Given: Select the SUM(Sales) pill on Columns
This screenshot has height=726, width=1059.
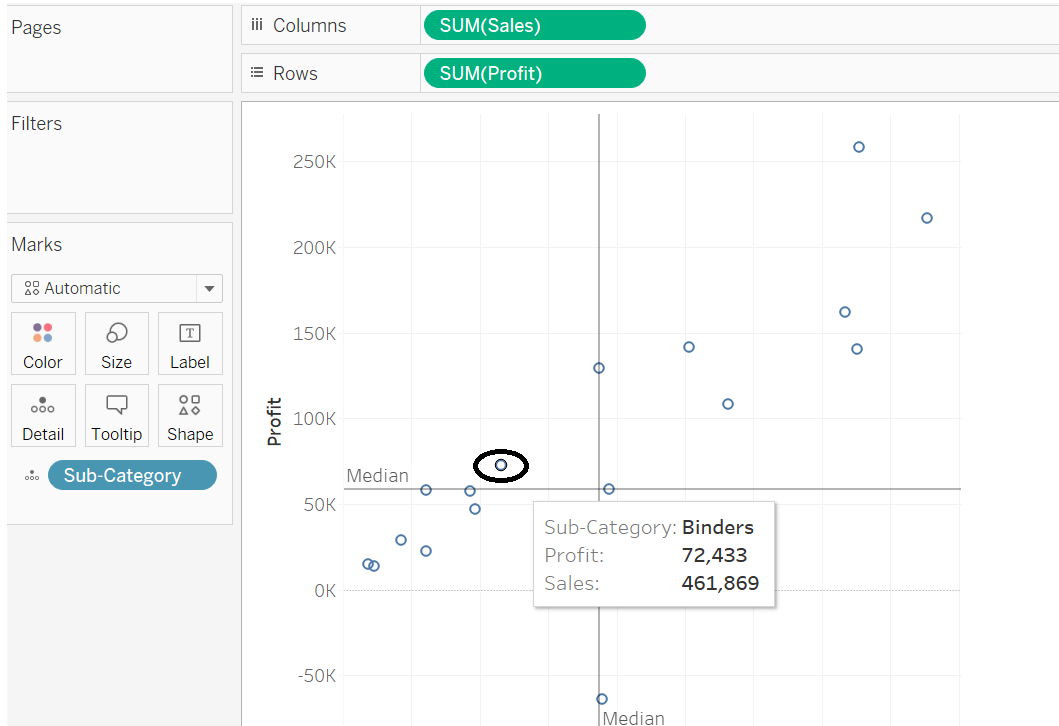Looking at the screenshot, I should (534, 24).
